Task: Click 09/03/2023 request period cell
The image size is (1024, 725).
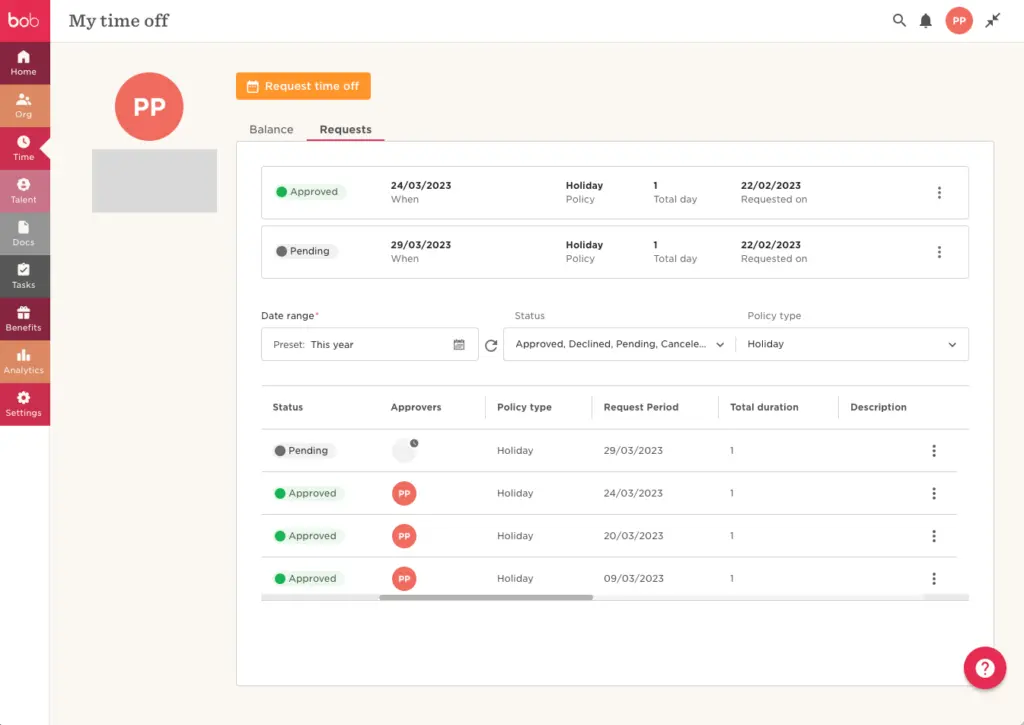Action: click(x=633, y=578)
